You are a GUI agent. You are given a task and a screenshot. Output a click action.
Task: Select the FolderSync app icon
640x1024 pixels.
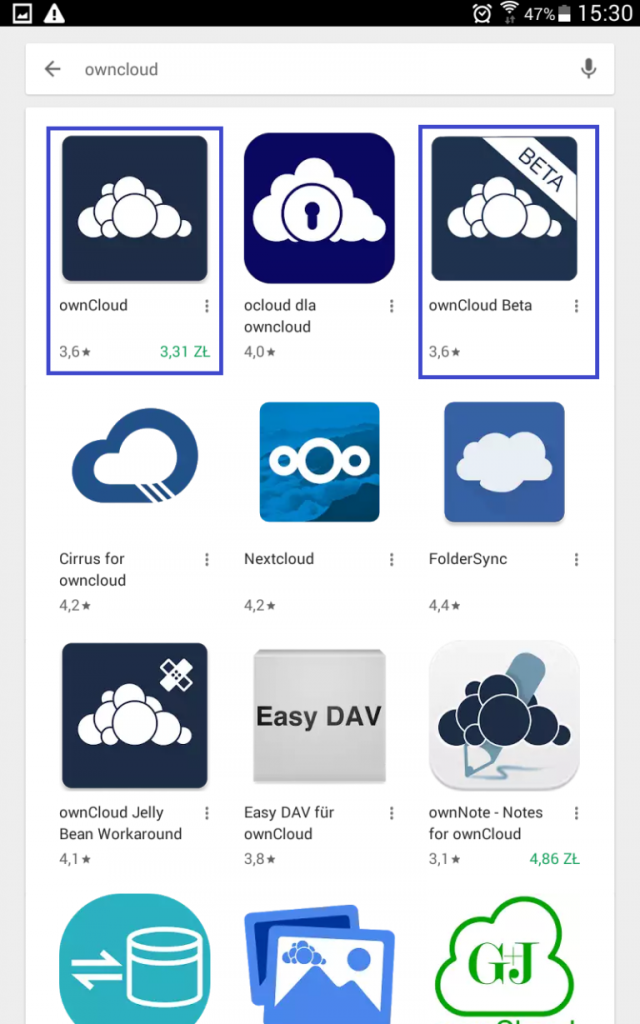504,461
